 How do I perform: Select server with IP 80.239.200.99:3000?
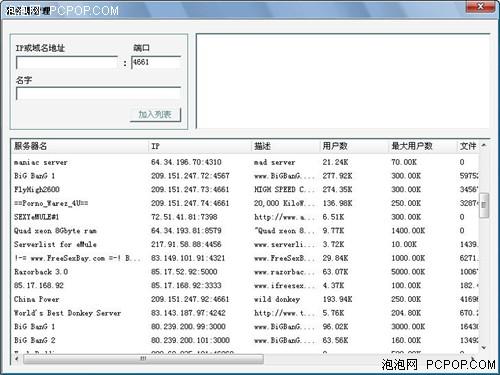click(245, 327)
